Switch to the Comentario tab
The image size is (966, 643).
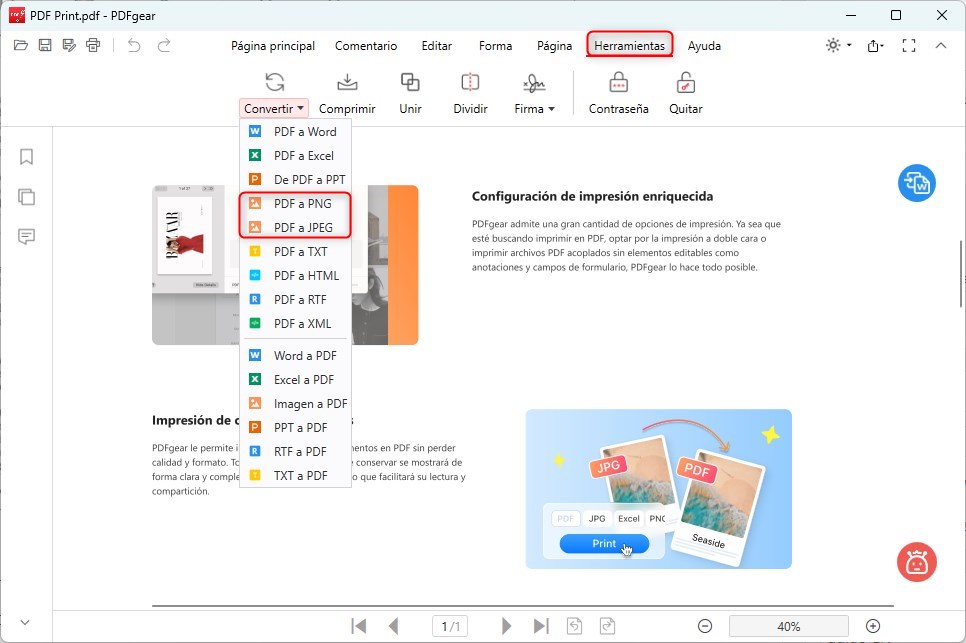(x=366, y=46)
